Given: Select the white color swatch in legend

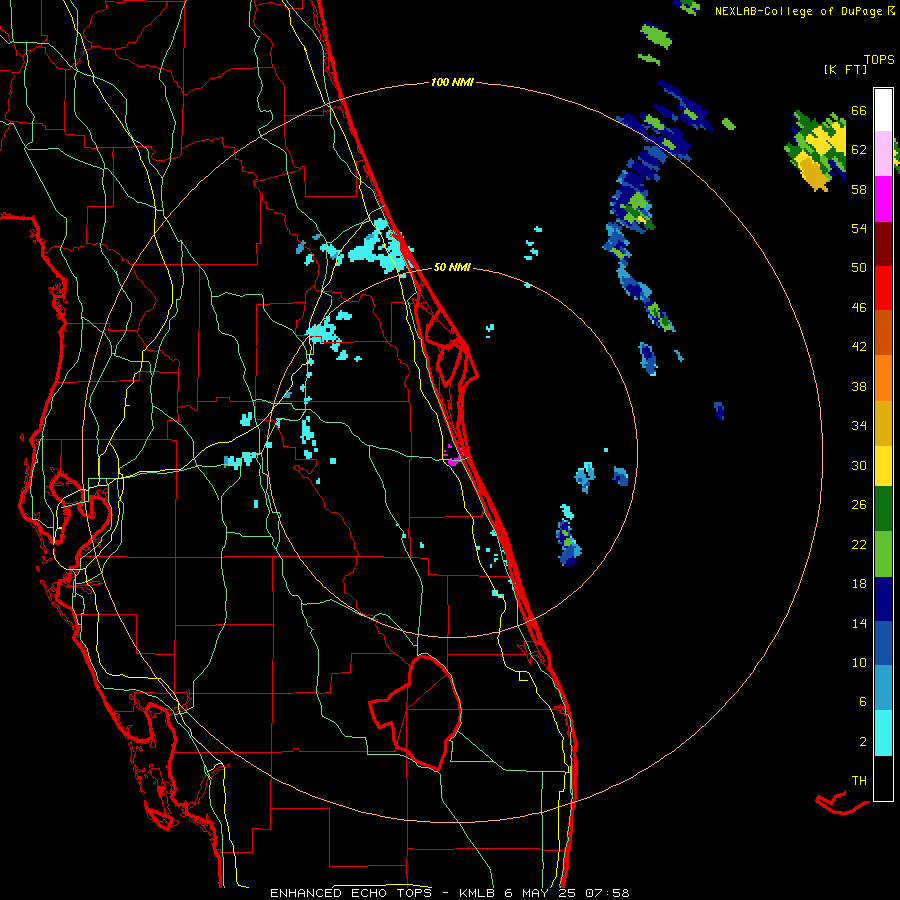Looking at the screenshot, I should pos(883,110).
